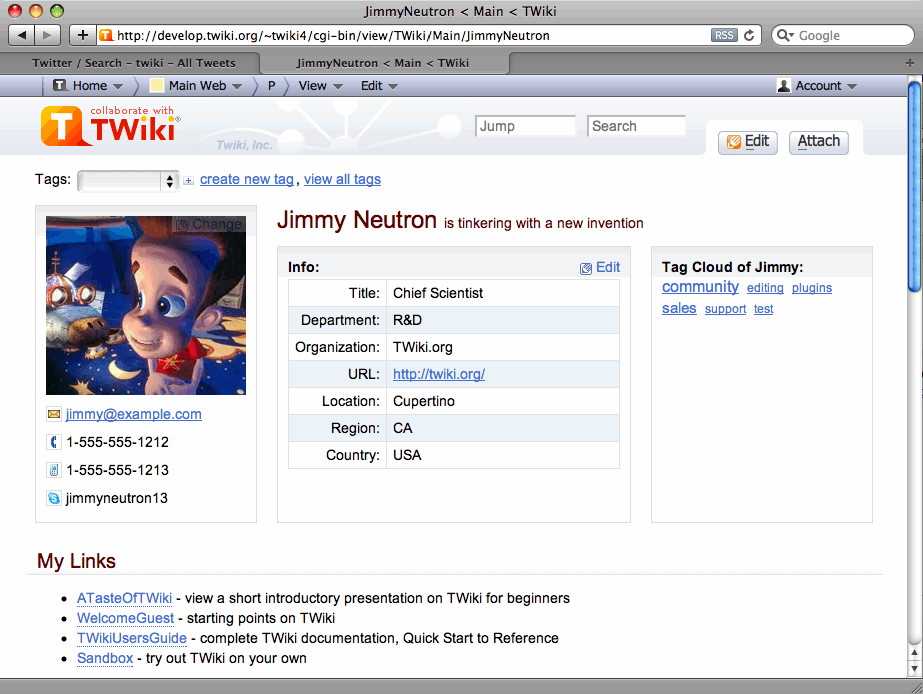Click the vertical scrollbar down arrow

tap(914, 669)
